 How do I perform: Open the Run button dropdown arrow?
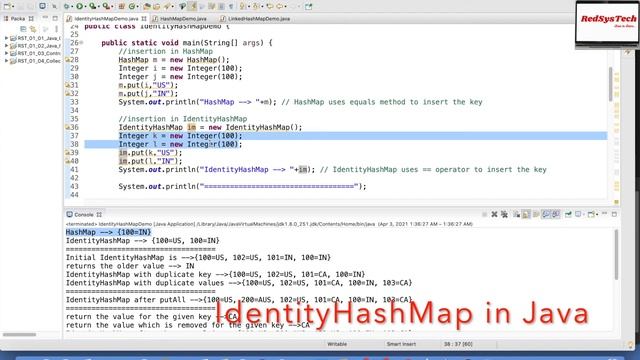point(85,7)
